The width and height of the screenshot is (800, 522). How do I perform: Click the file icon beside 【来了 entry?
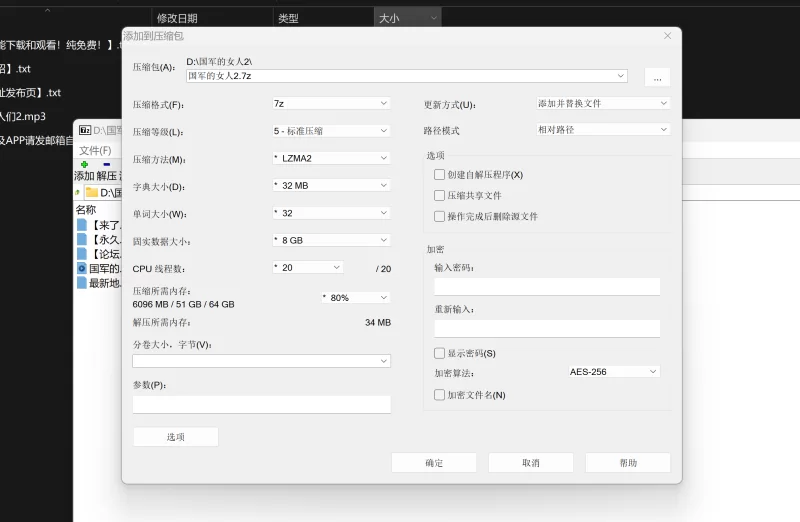coord(82,225)
